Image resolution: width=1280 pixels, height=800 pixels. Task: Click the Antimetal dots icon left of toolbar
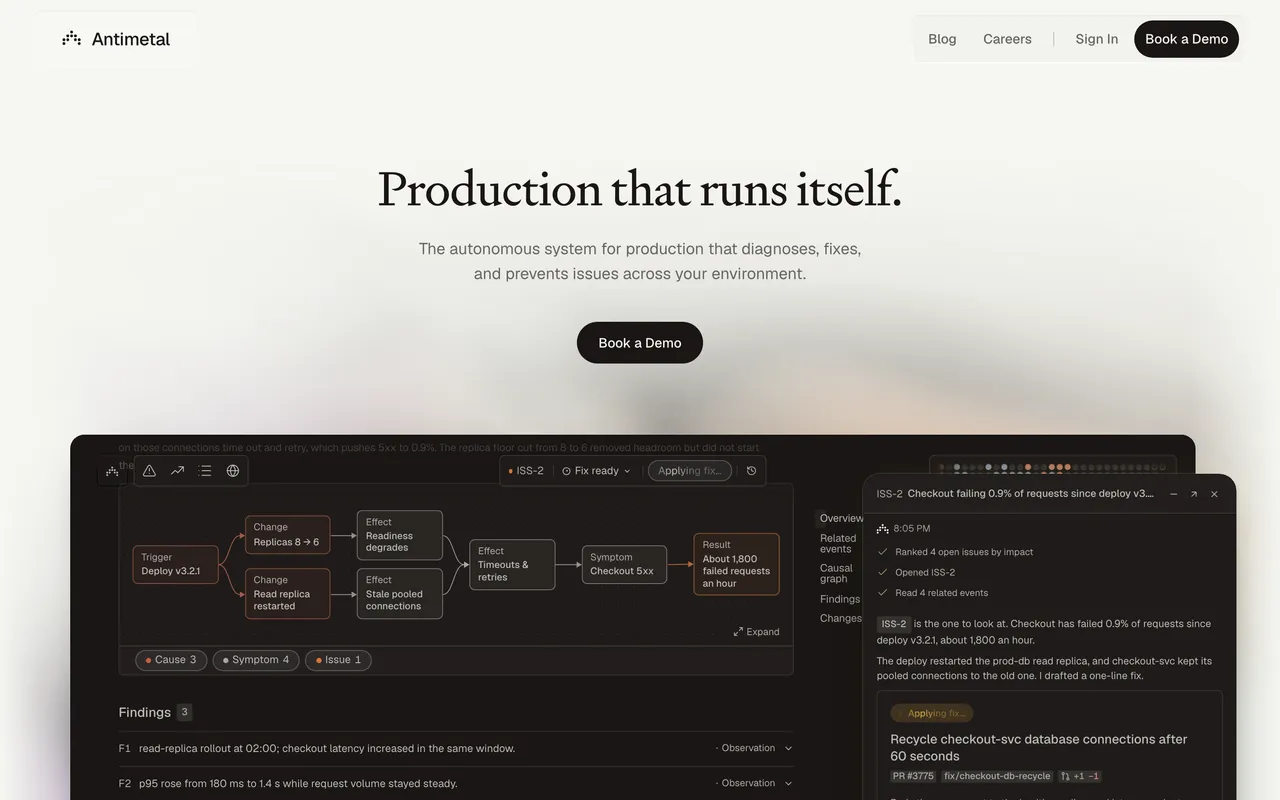[112, 471]
